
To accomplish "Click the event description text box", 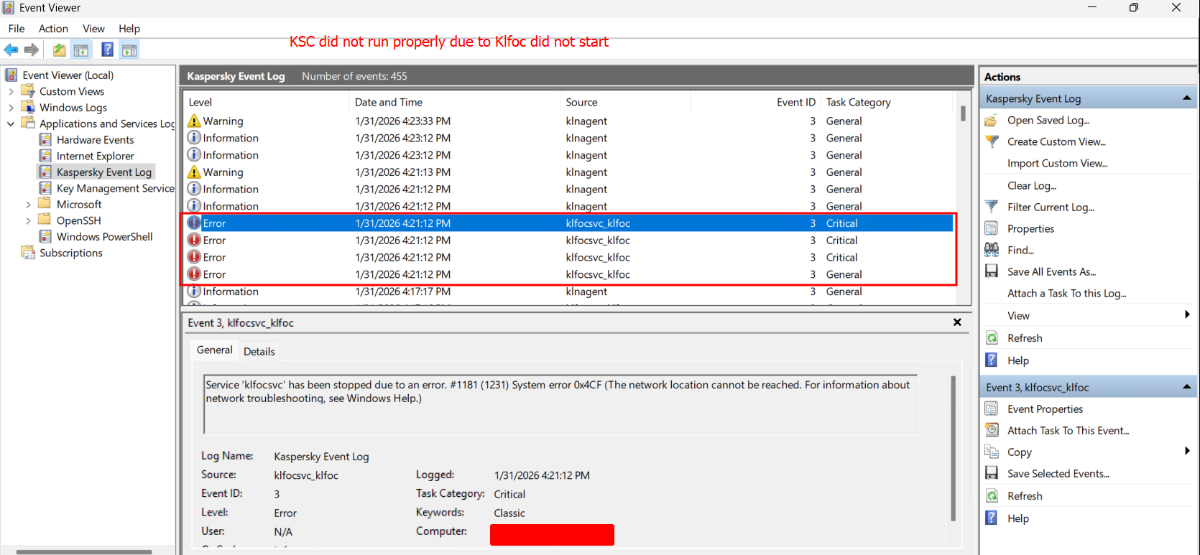I will click(560, 404).
